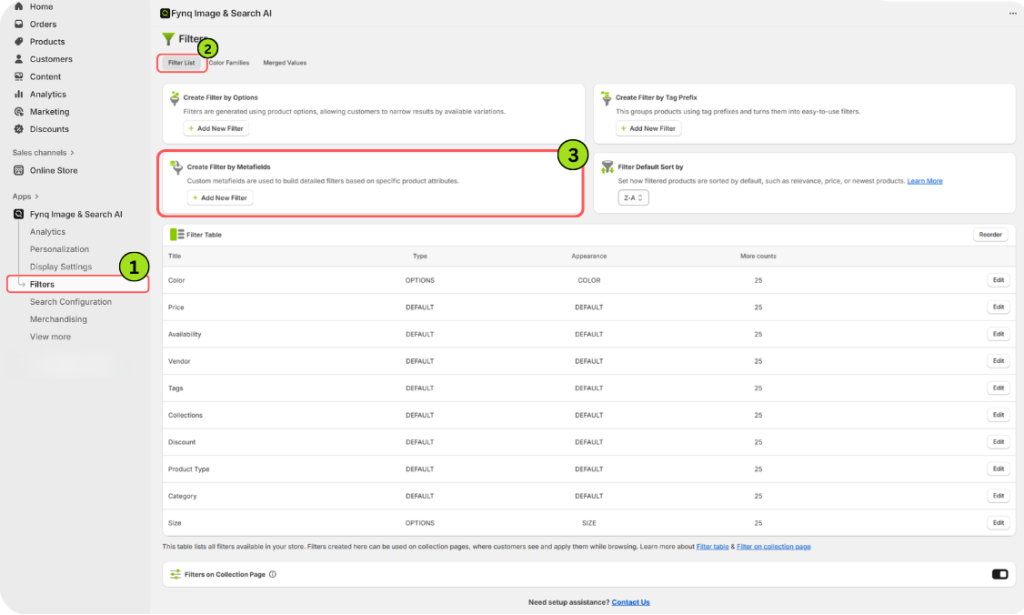Open Analytics under the Fynq app
This screenshot has height=615, width=1024.
coord(48,232)
